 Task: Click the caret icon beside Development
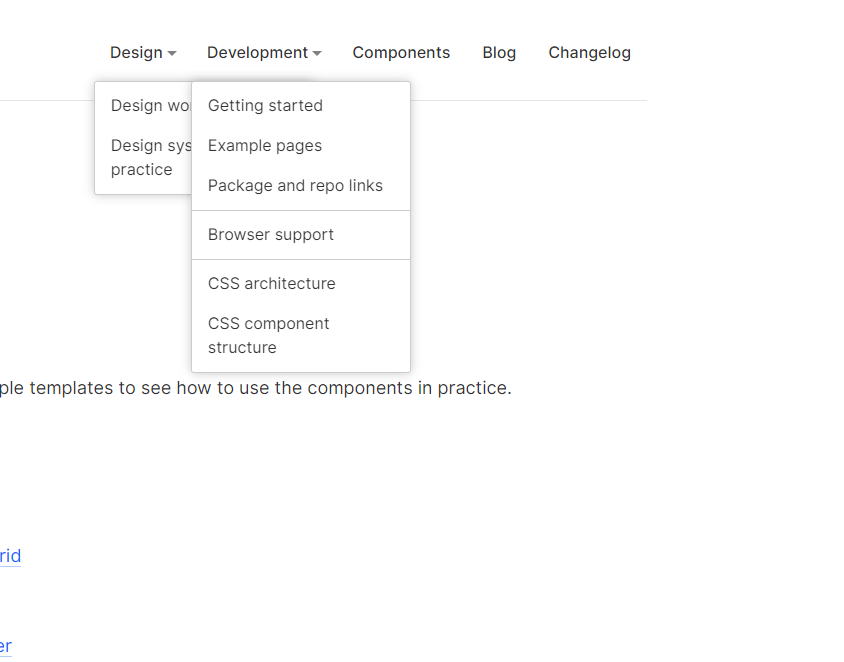point(317,54)
